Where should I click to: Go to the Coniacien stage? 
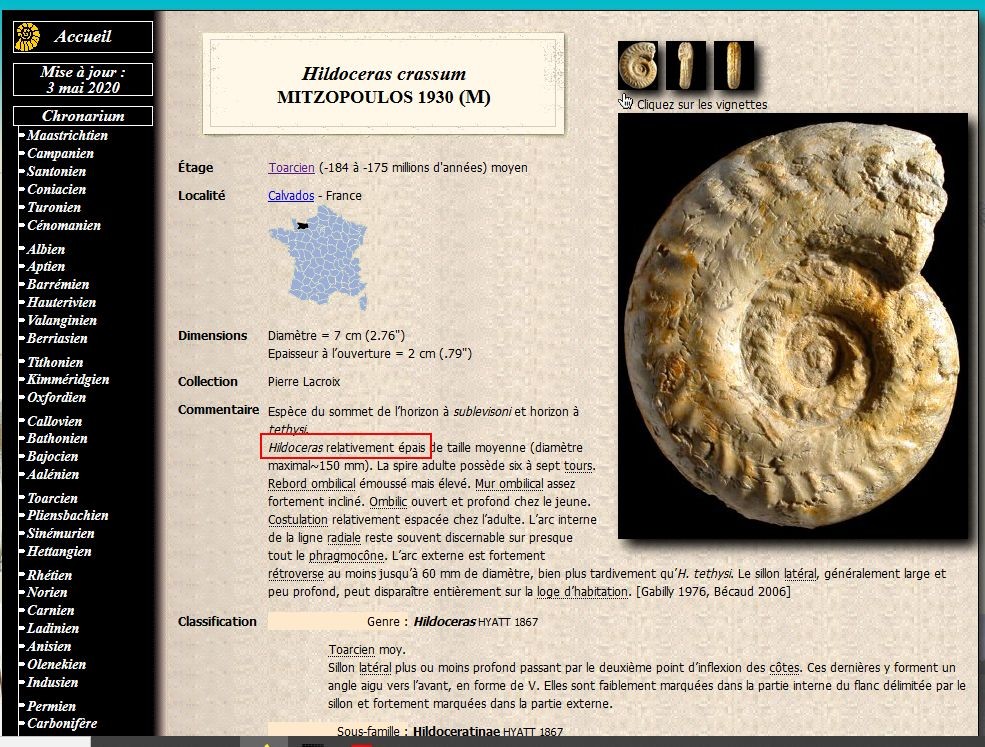[x=57, y=189]
